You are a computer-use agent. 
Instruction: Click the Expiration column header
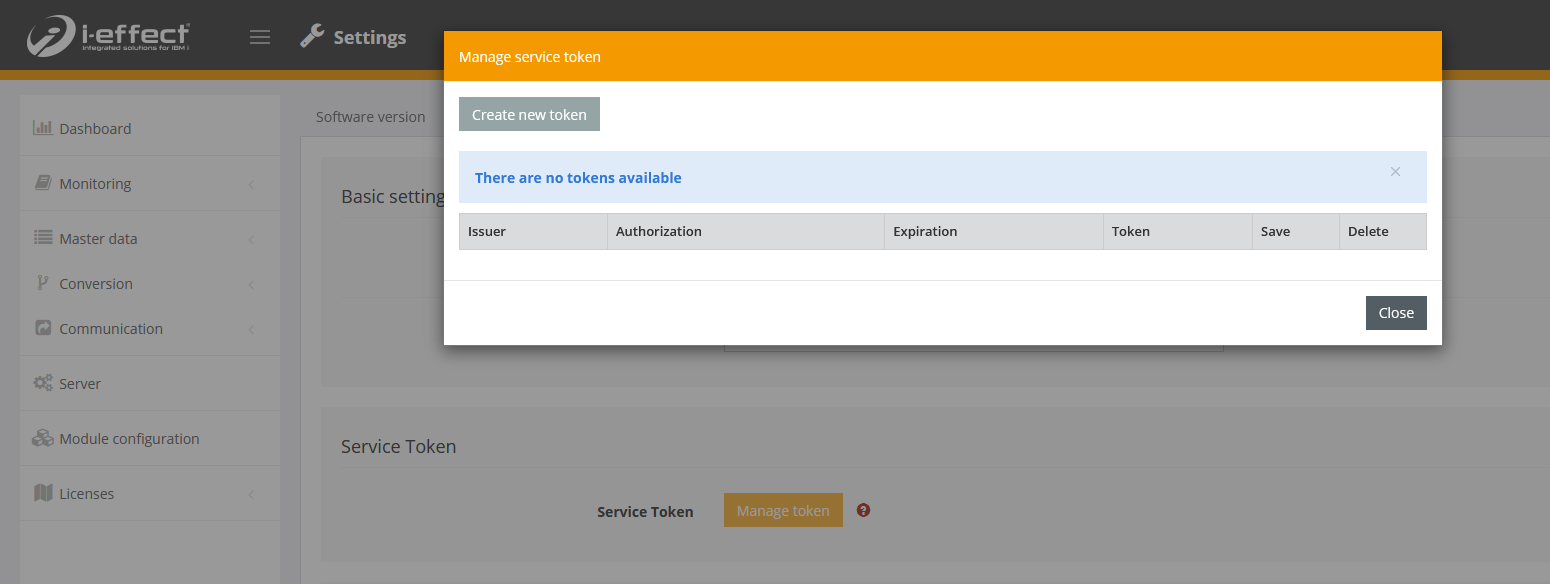tap(925, 231)
